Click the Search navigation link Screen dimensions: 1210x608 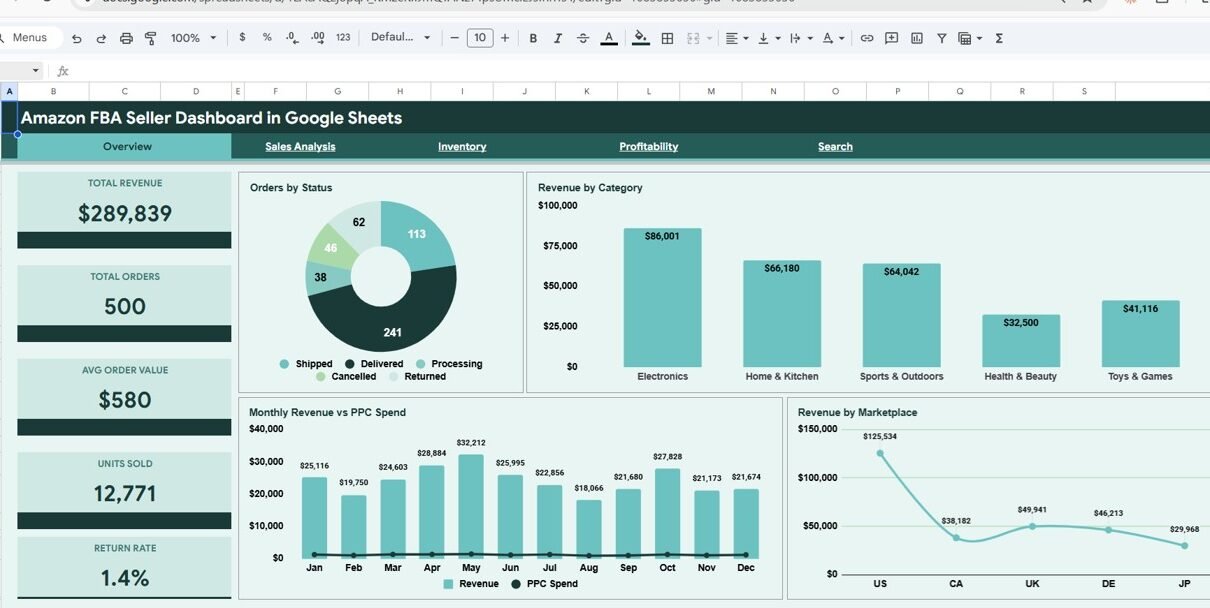click(x=835, y=147)
